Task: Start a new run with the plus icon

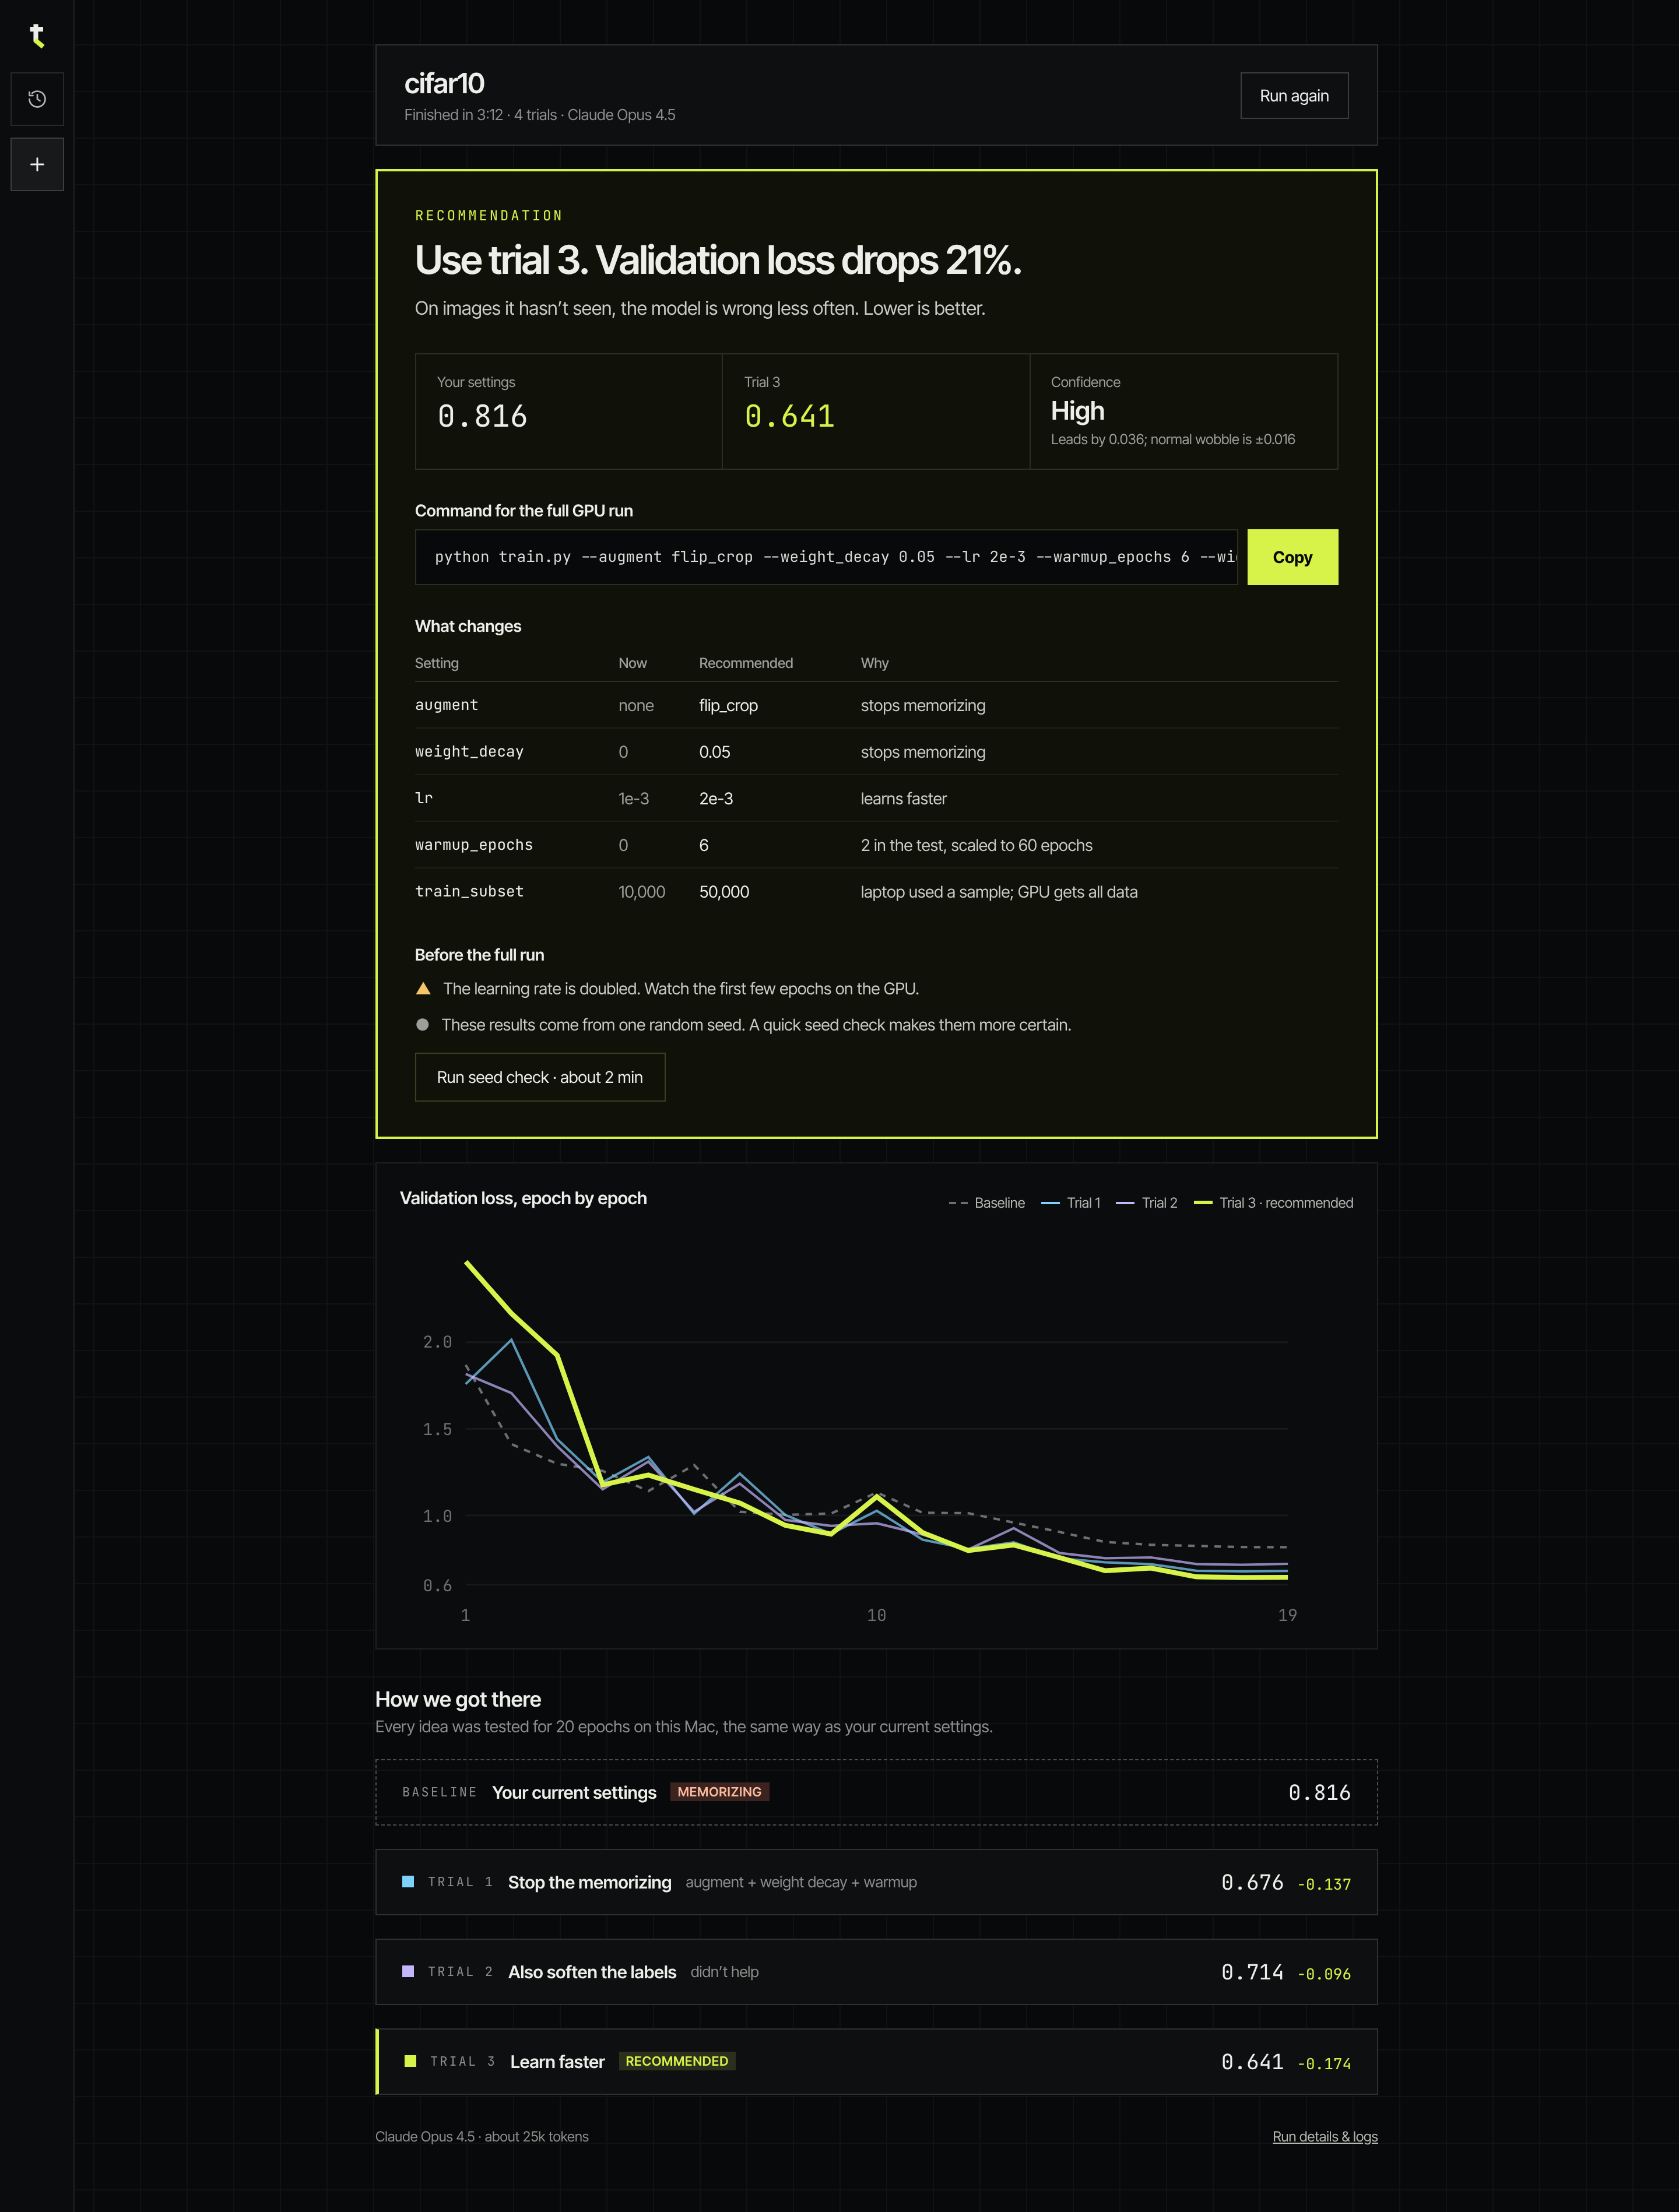Action: (37, 164)
